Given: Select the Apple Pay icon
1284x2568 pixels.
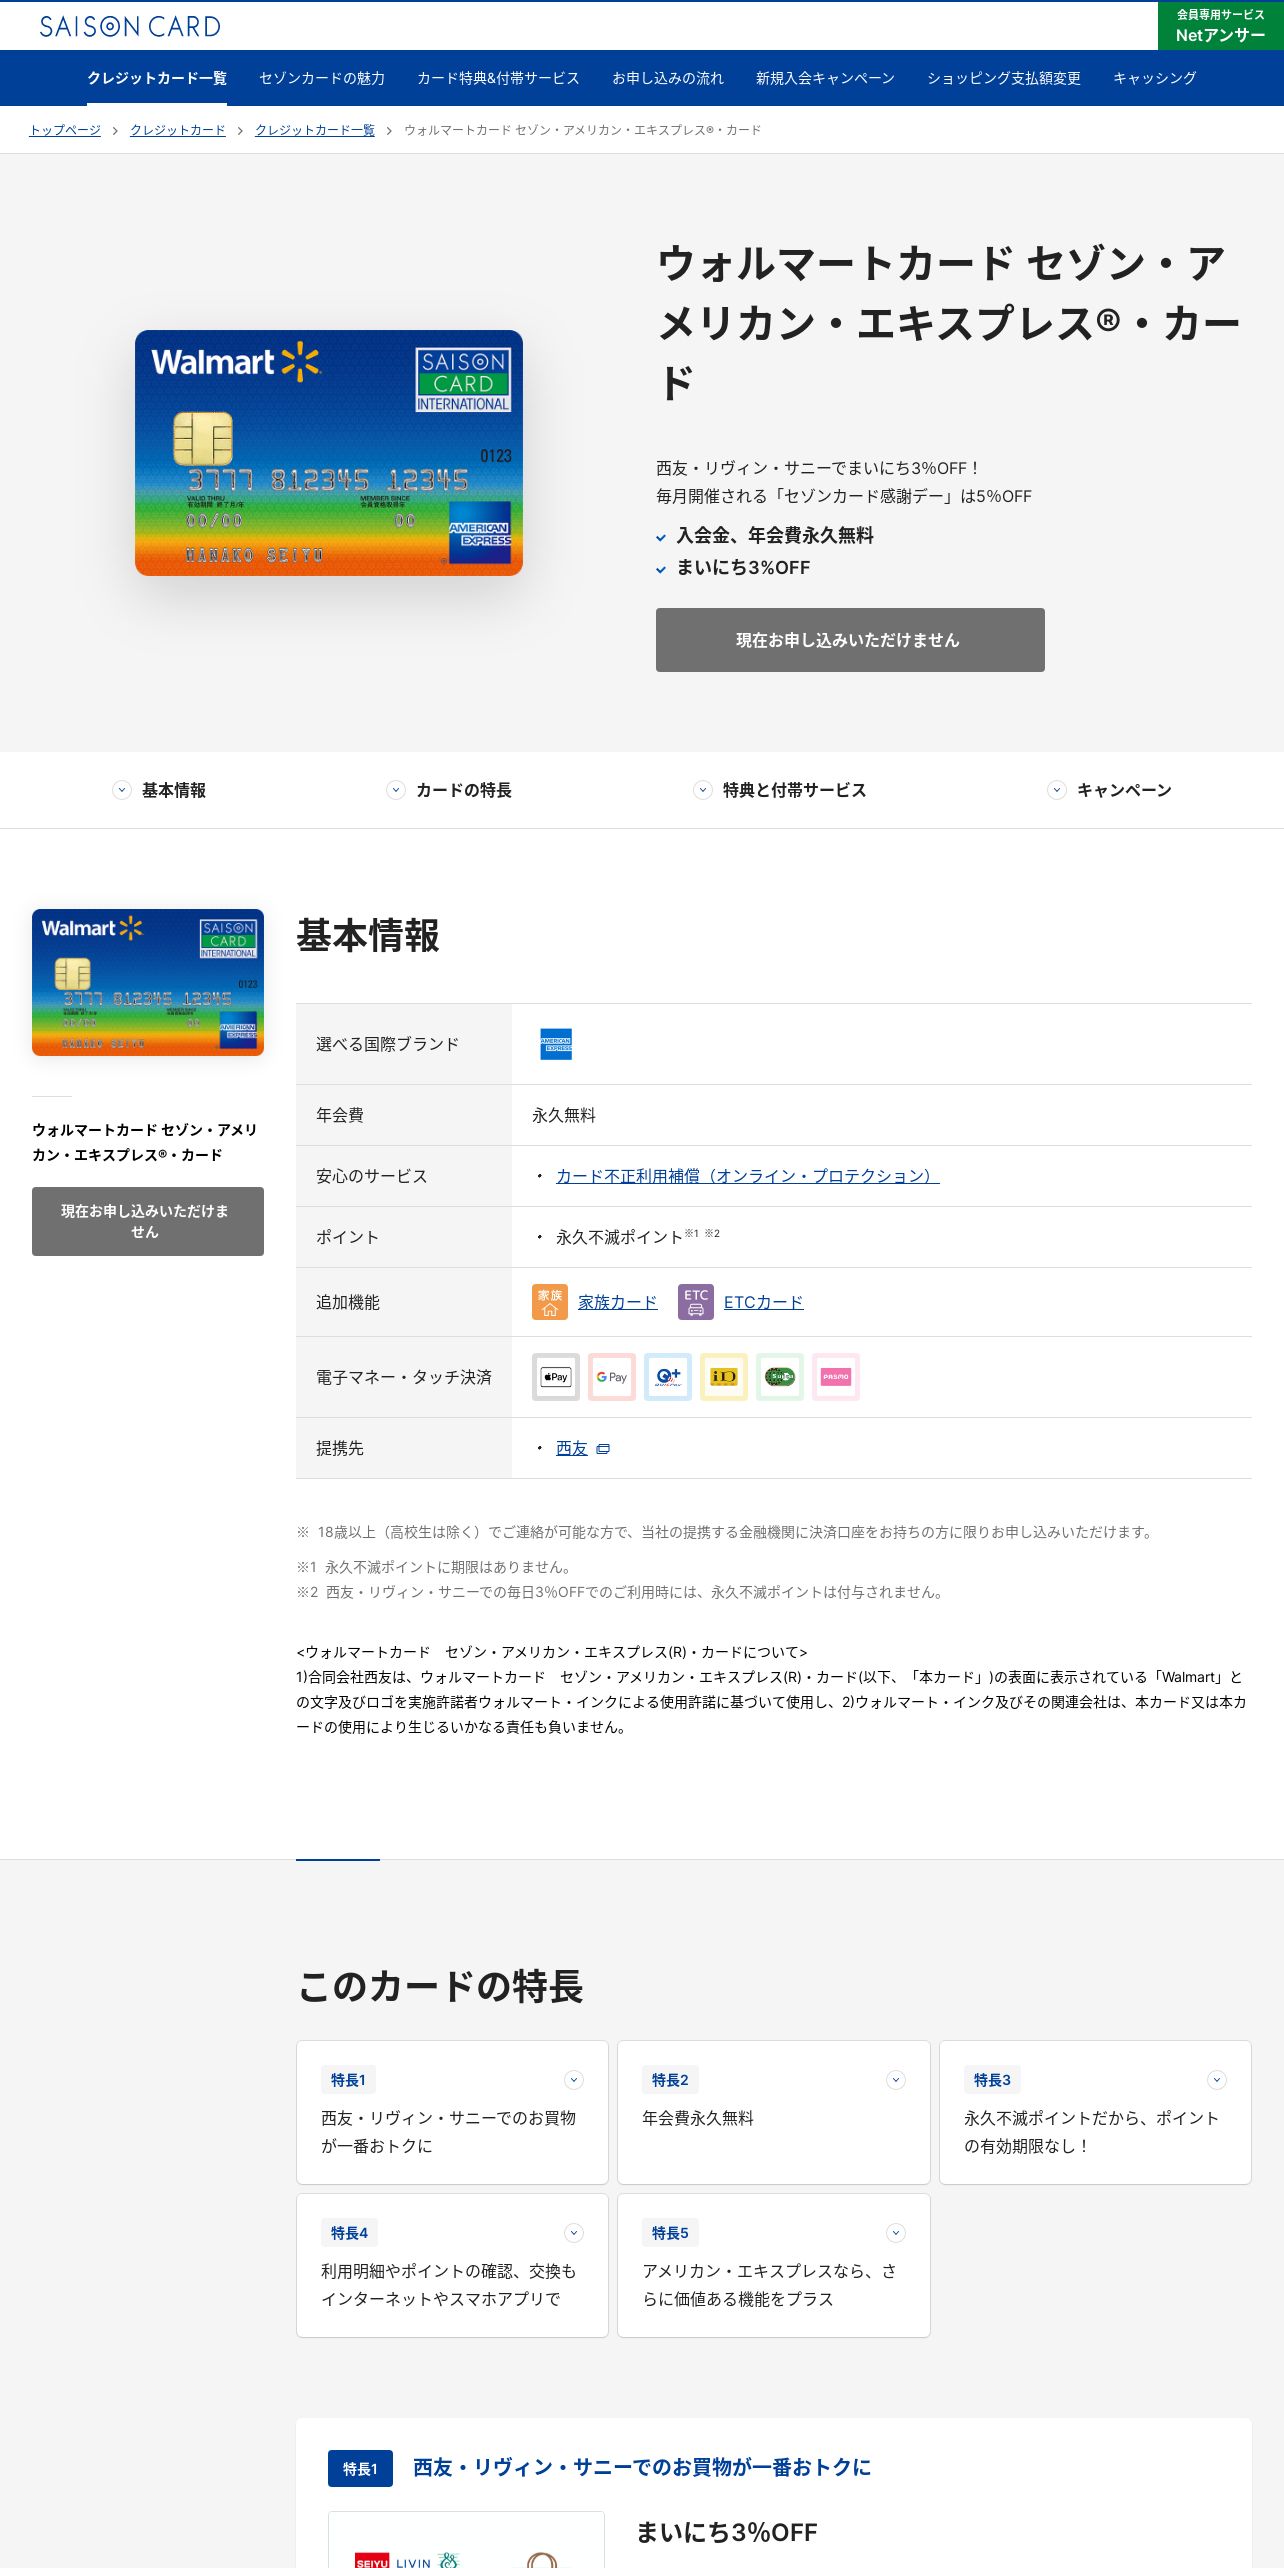Looking at the screenshot, I should [x=556, y=1377].
